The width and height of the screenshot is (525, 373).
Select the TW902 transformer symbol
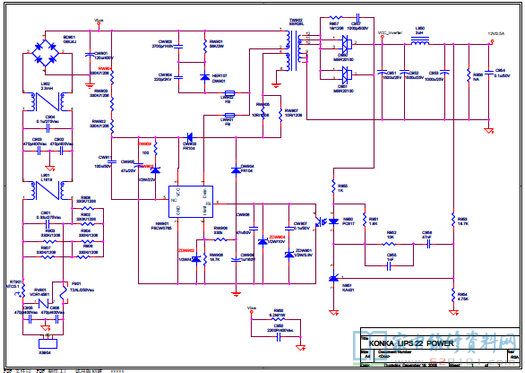(293, 50)
